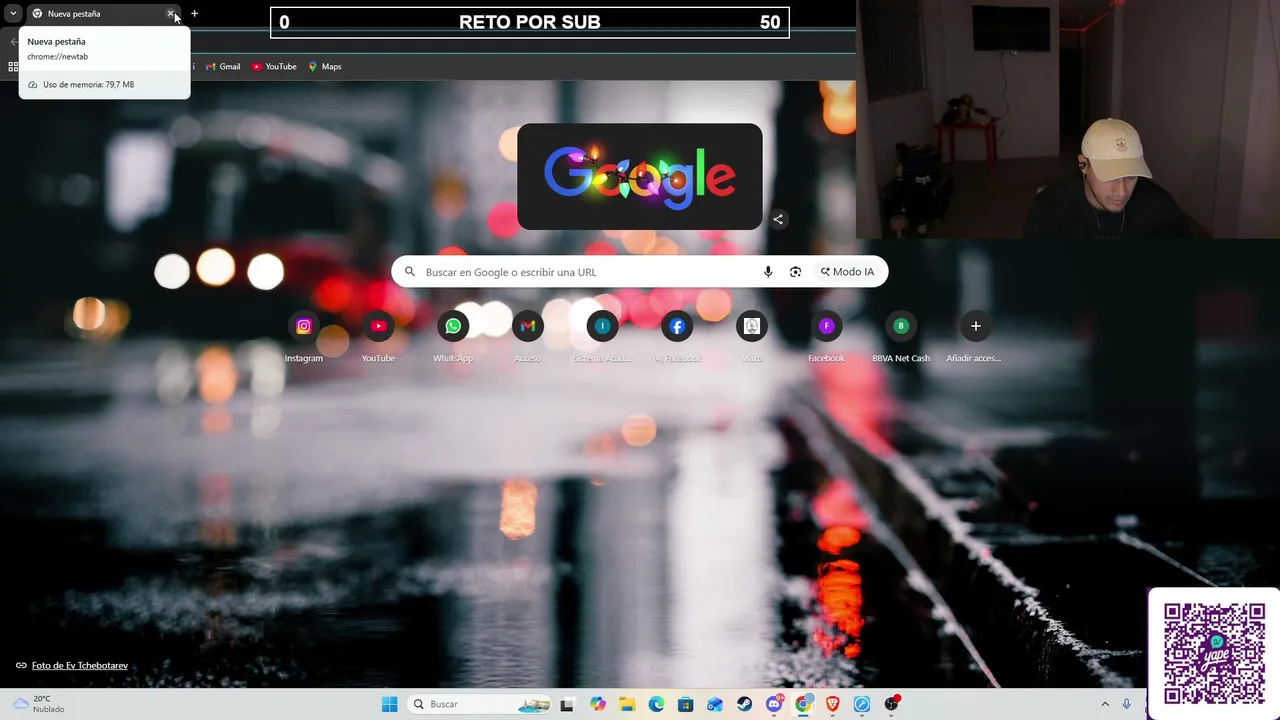Show hidden system tray icons
Screen dimensions: 1280x720
tap(1105, 704)
